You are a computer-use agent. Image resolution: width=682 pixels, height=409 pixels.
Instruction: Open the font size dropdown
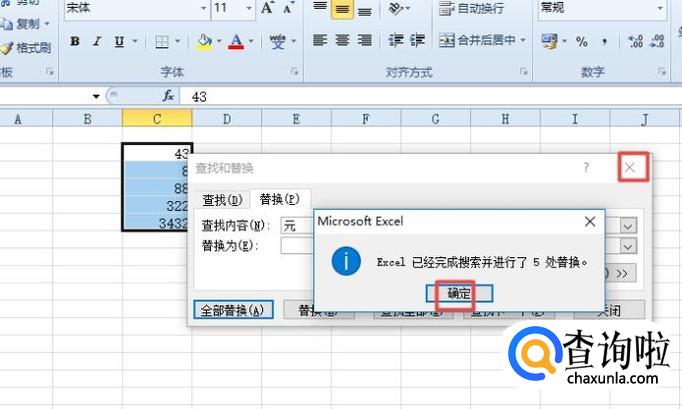click(x=247, y=9)
